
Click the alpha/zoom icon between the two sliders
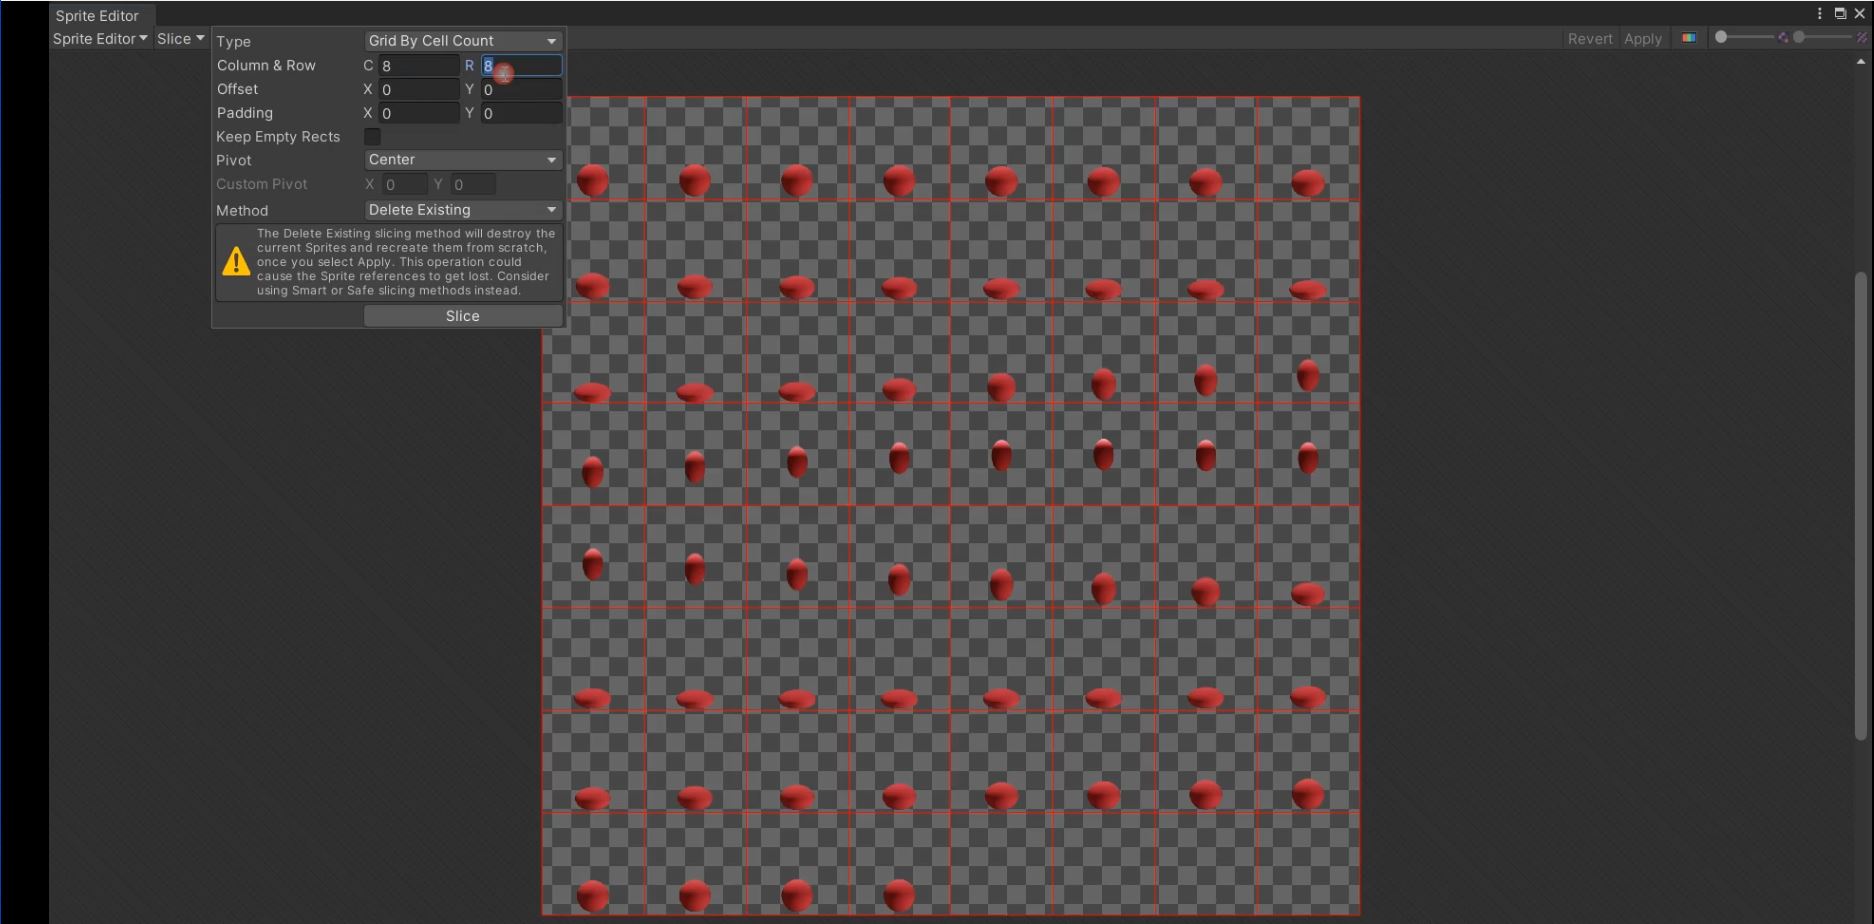coord(1782,38)
